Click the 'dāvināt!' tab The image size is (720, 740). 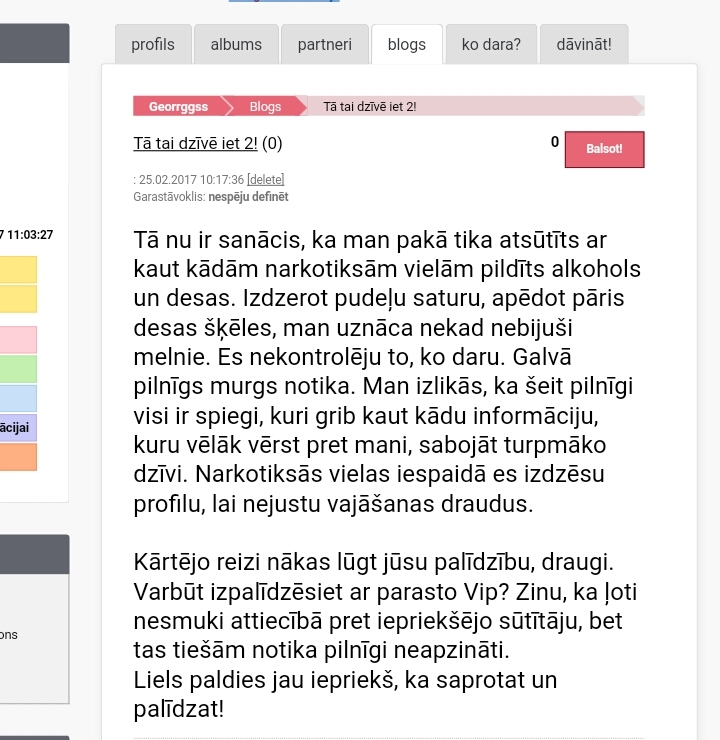(584, 45)
